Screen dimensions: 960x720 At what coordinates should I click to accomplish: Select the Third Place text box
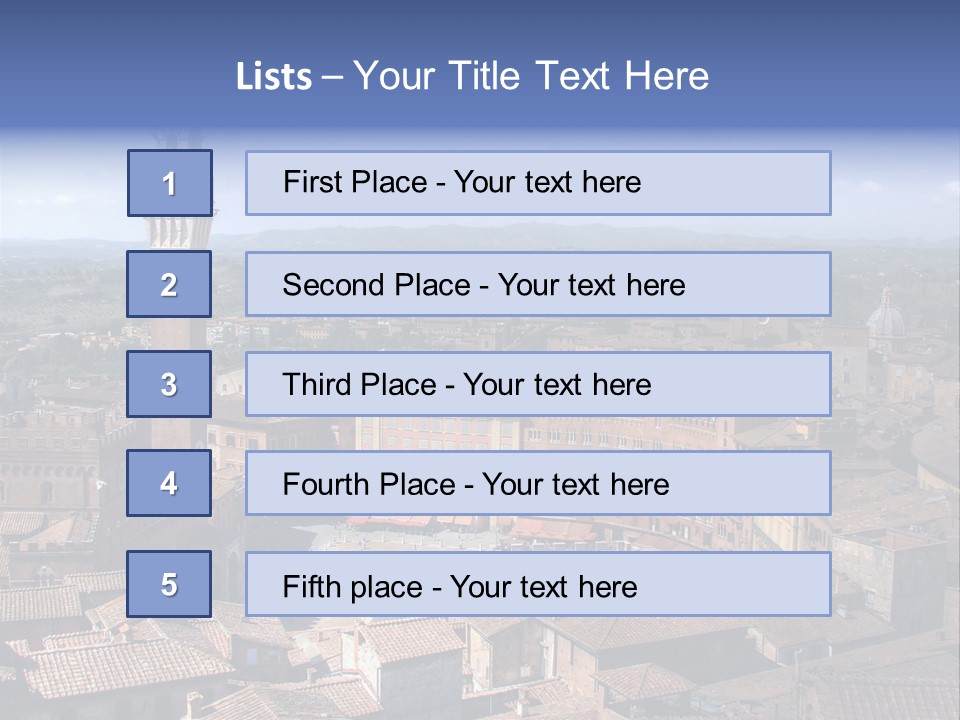(538, 384)
